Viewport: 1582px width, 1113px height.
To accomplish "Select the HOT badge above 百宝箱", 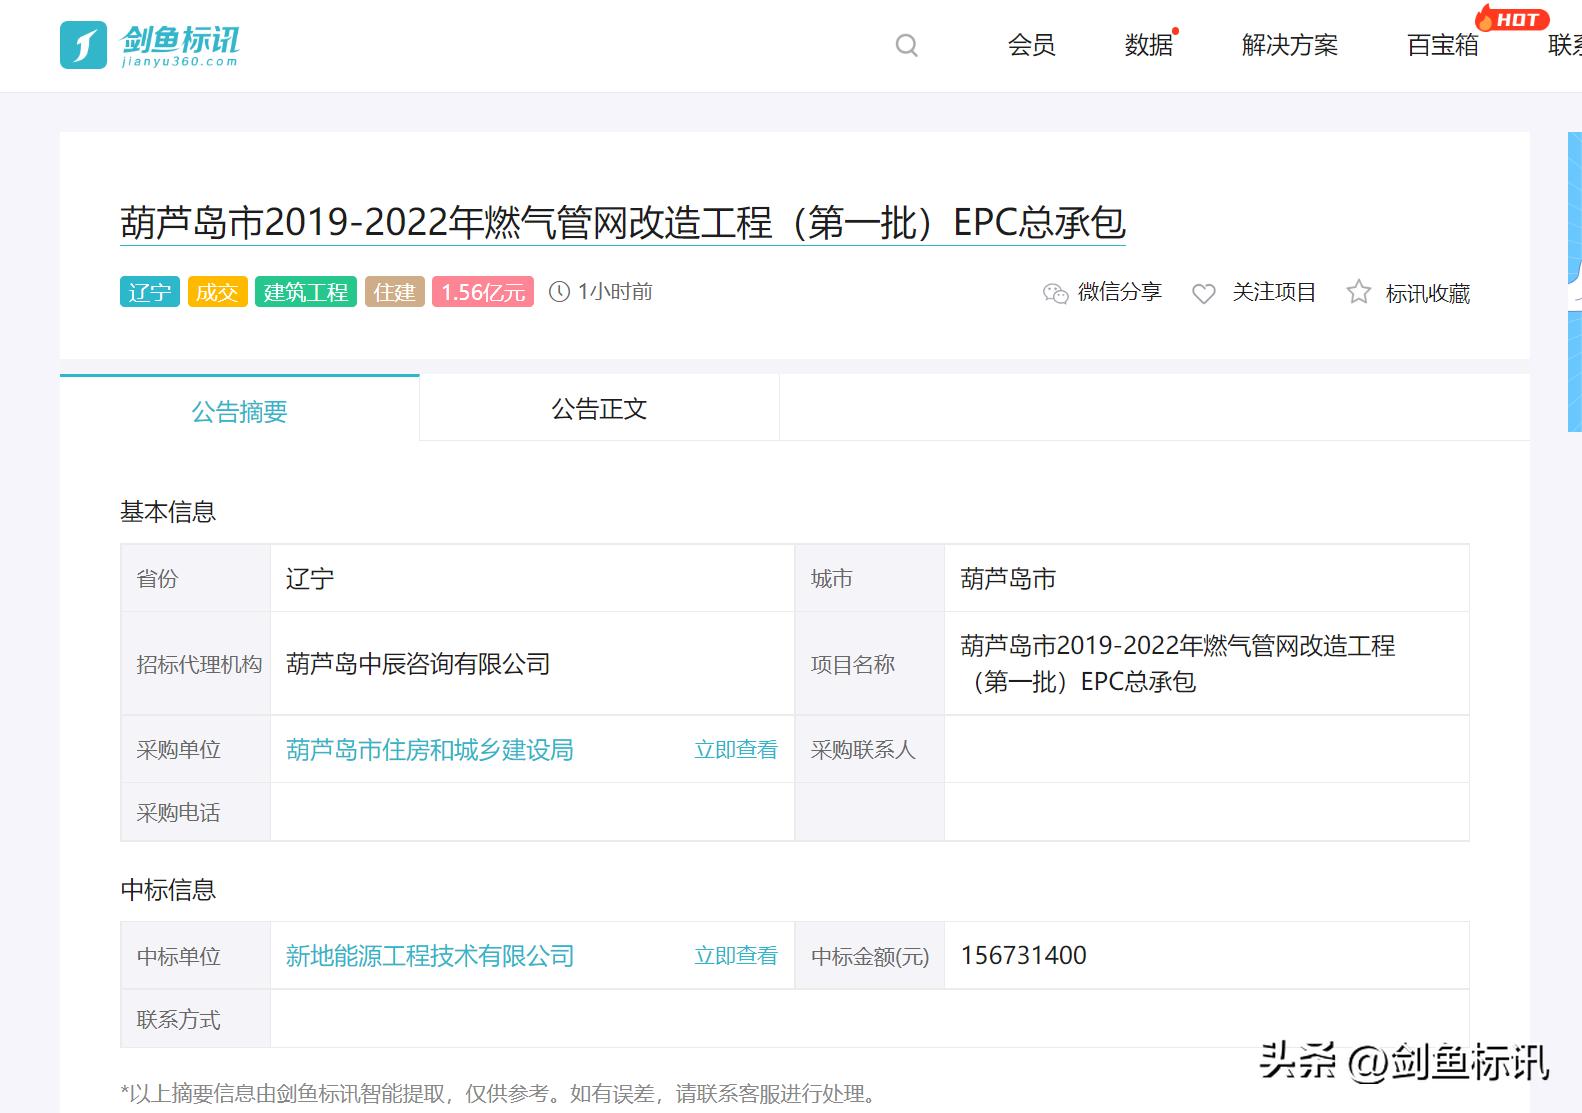I will [x=1512, y=19].
